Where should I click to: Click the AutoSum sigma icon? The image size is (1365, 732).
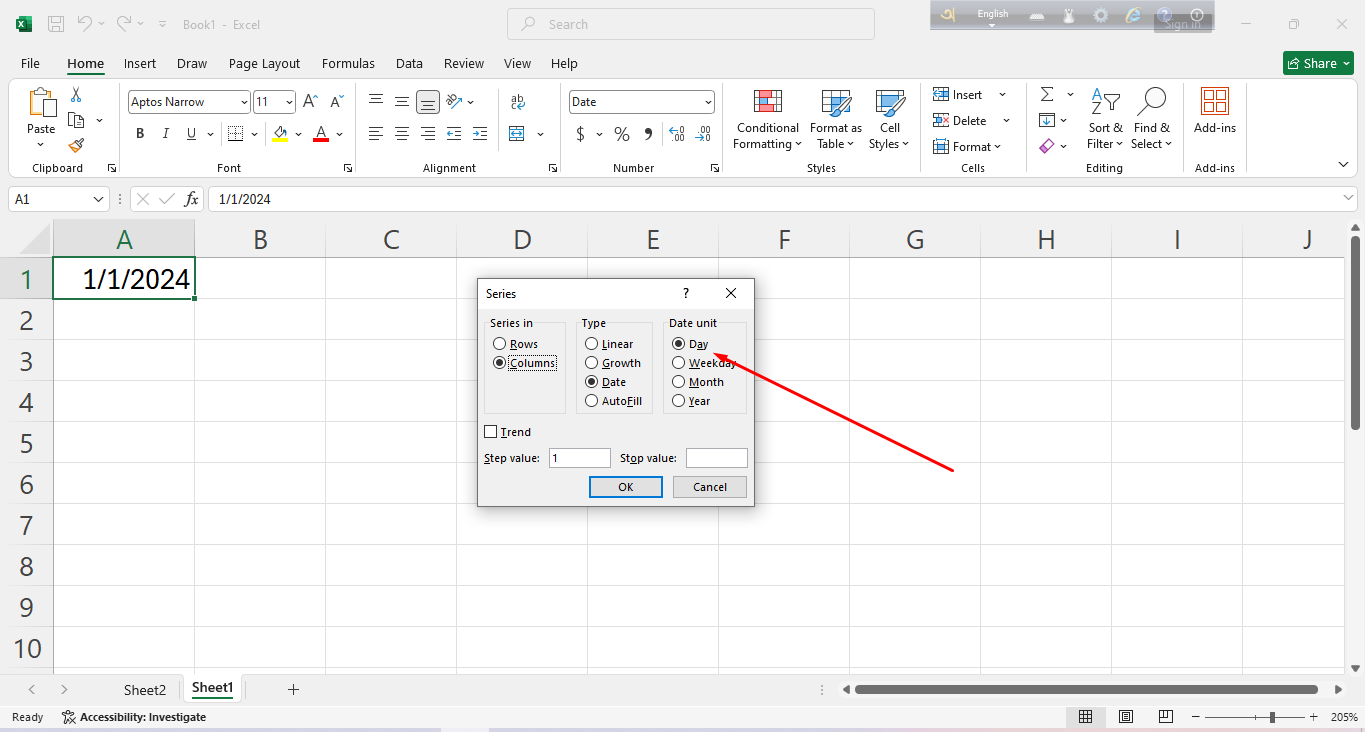click(x=1047, y=95)
